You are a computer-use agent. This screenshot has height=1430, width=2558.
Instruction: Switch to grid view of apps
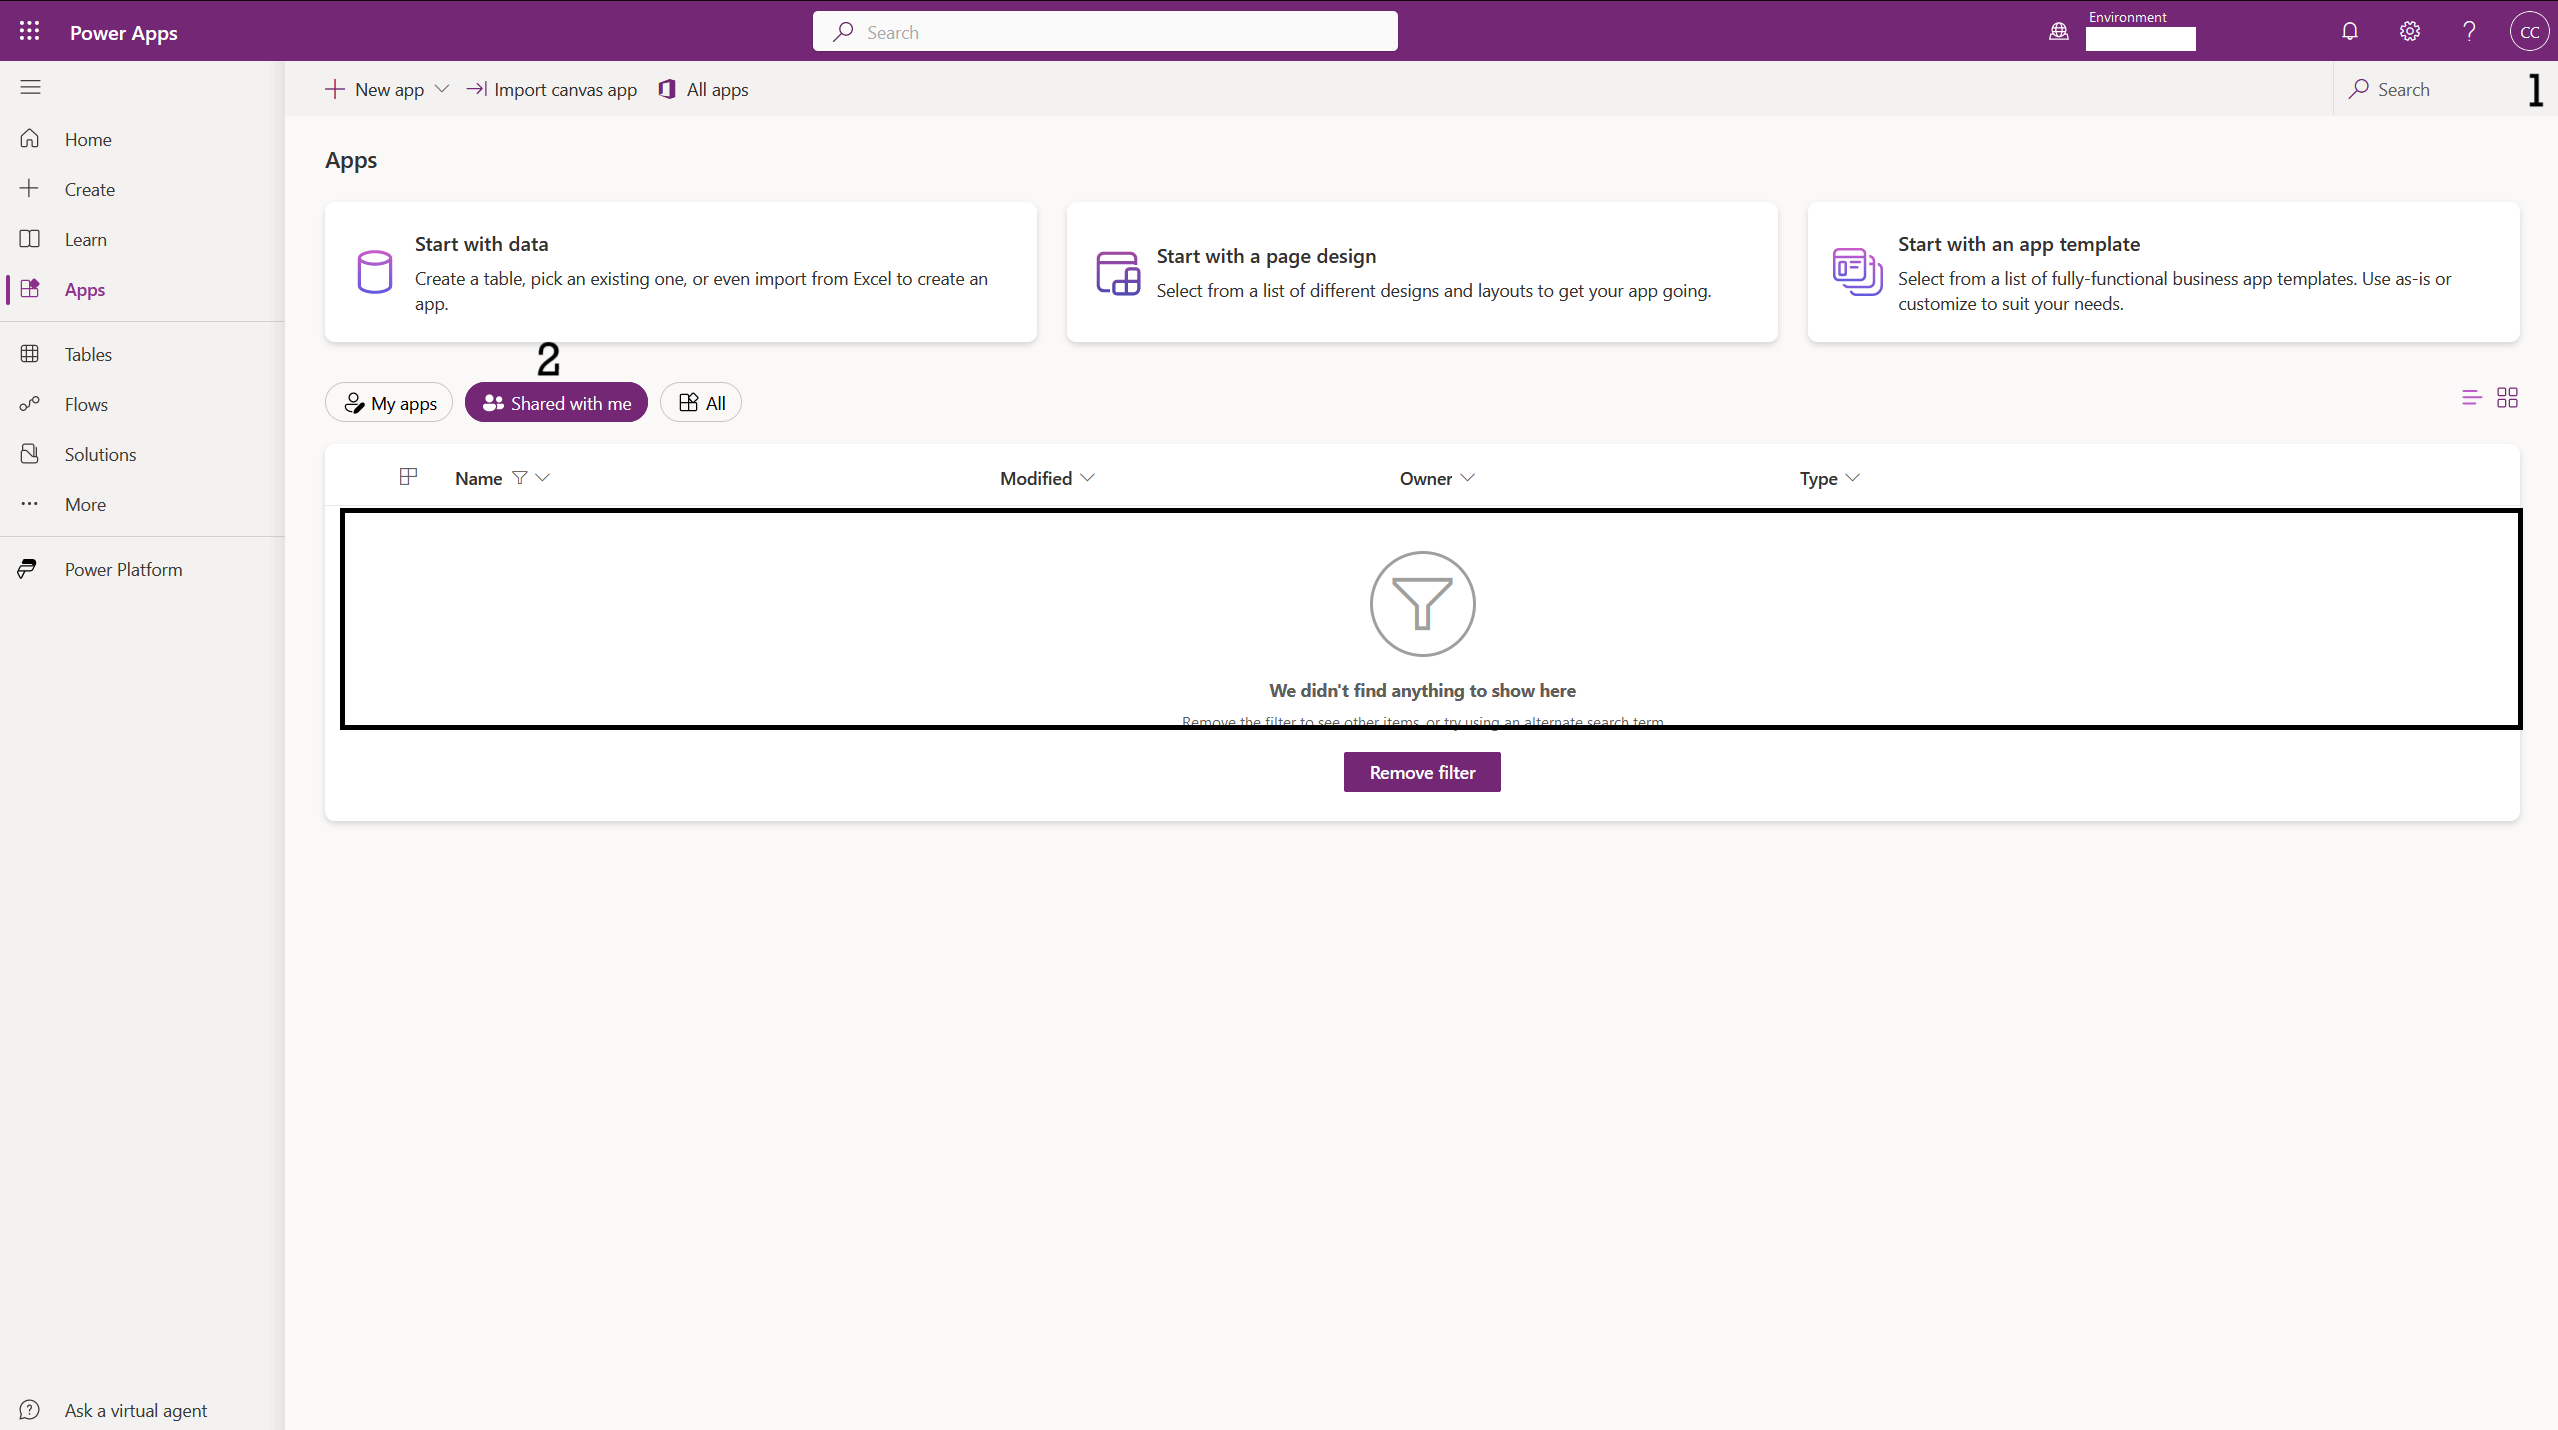(2507, 397)
